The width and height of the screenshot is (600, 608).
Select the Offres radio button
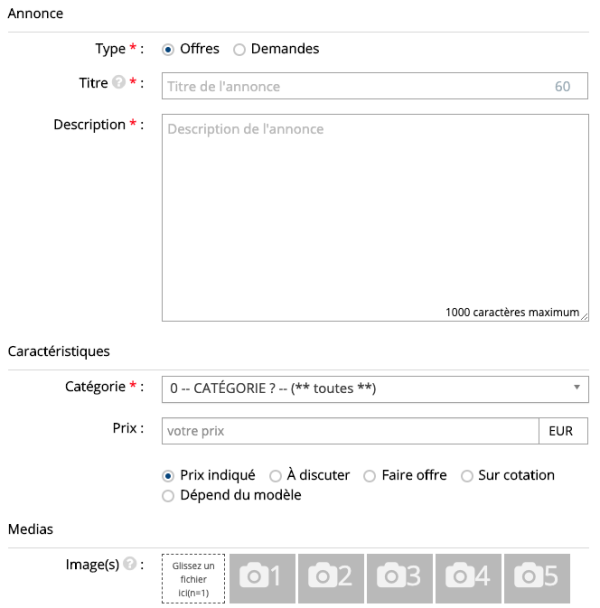click(168, 49)
